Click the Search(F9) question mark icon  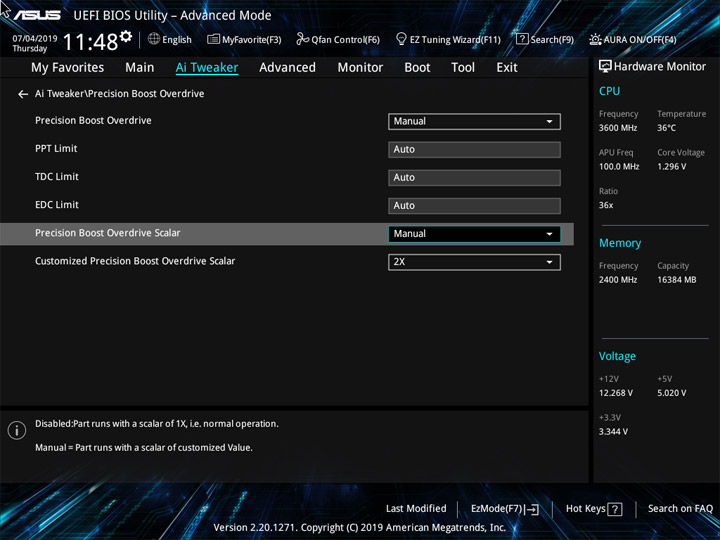tap(522, 39)
